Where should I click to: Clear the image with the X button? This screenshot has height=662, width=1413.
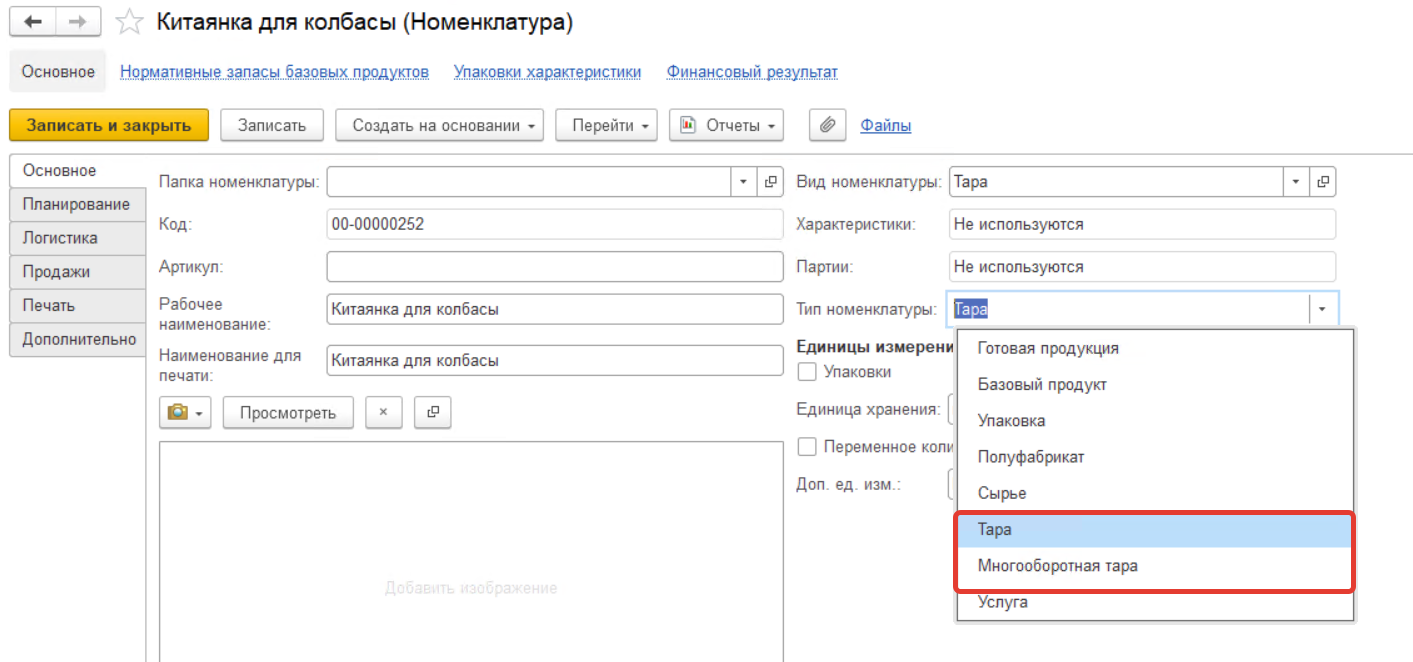click(383, 412)
